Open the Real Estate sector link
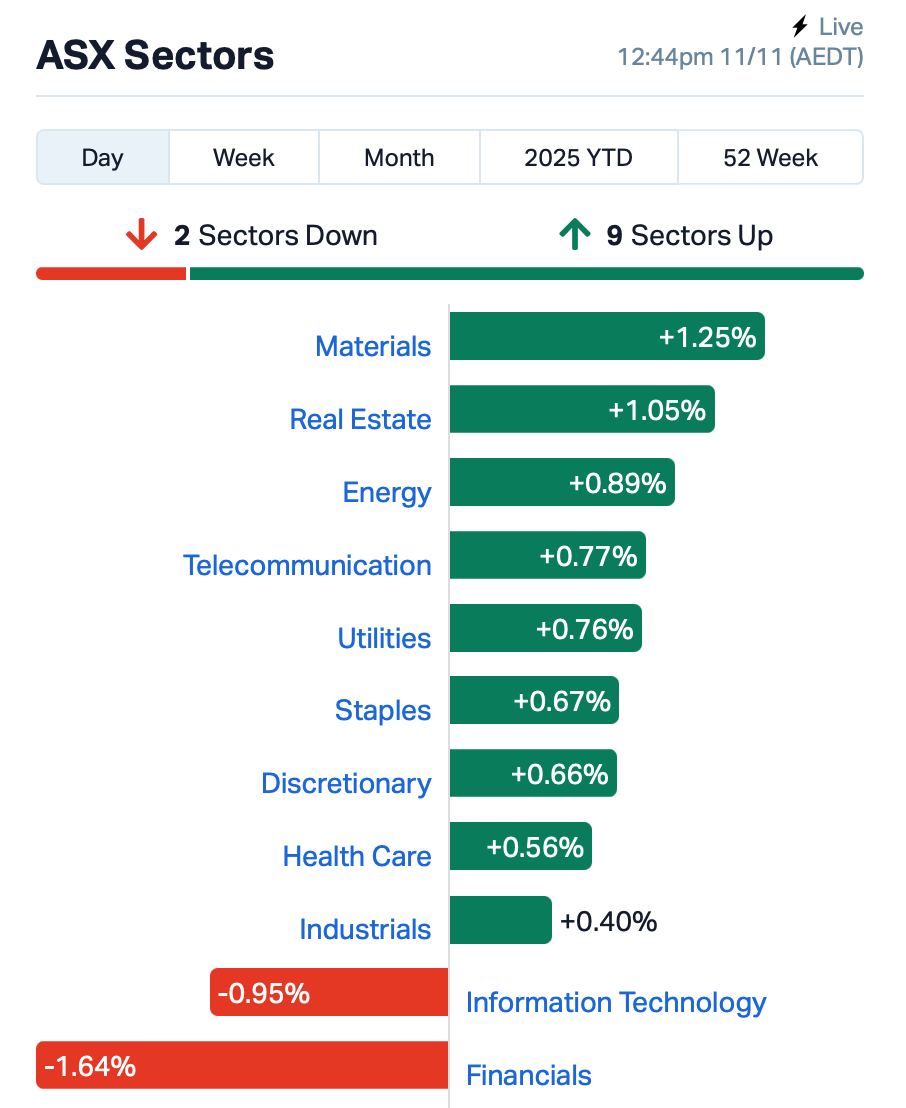Screen dimensions: 906x1108 tap(360, 419)
